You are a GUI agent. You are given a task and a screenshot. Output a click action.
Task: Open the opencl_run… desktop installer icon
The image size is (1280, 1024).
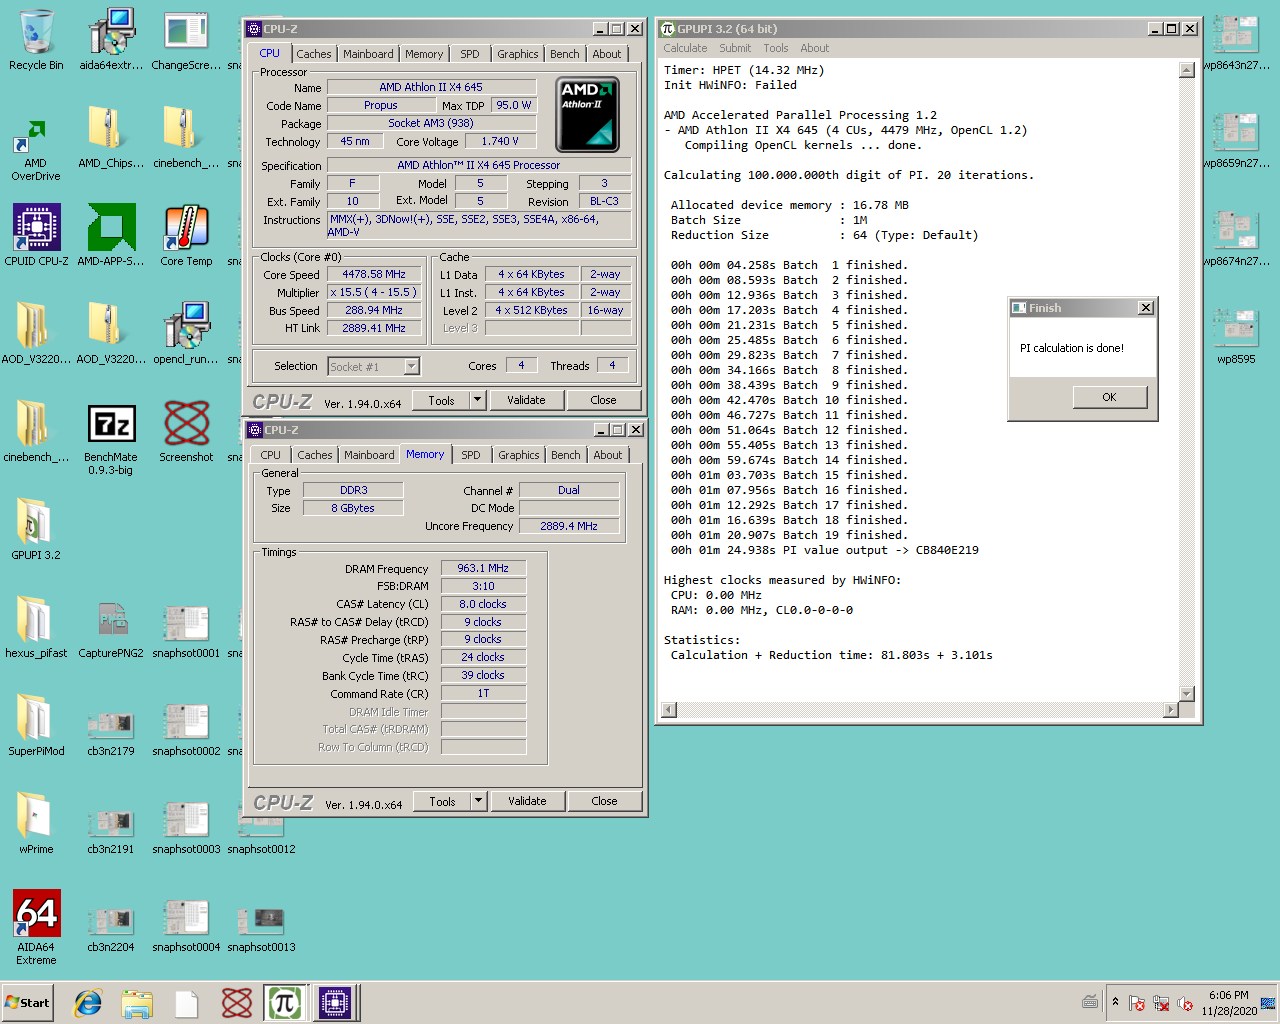click(x=186, y=334)
